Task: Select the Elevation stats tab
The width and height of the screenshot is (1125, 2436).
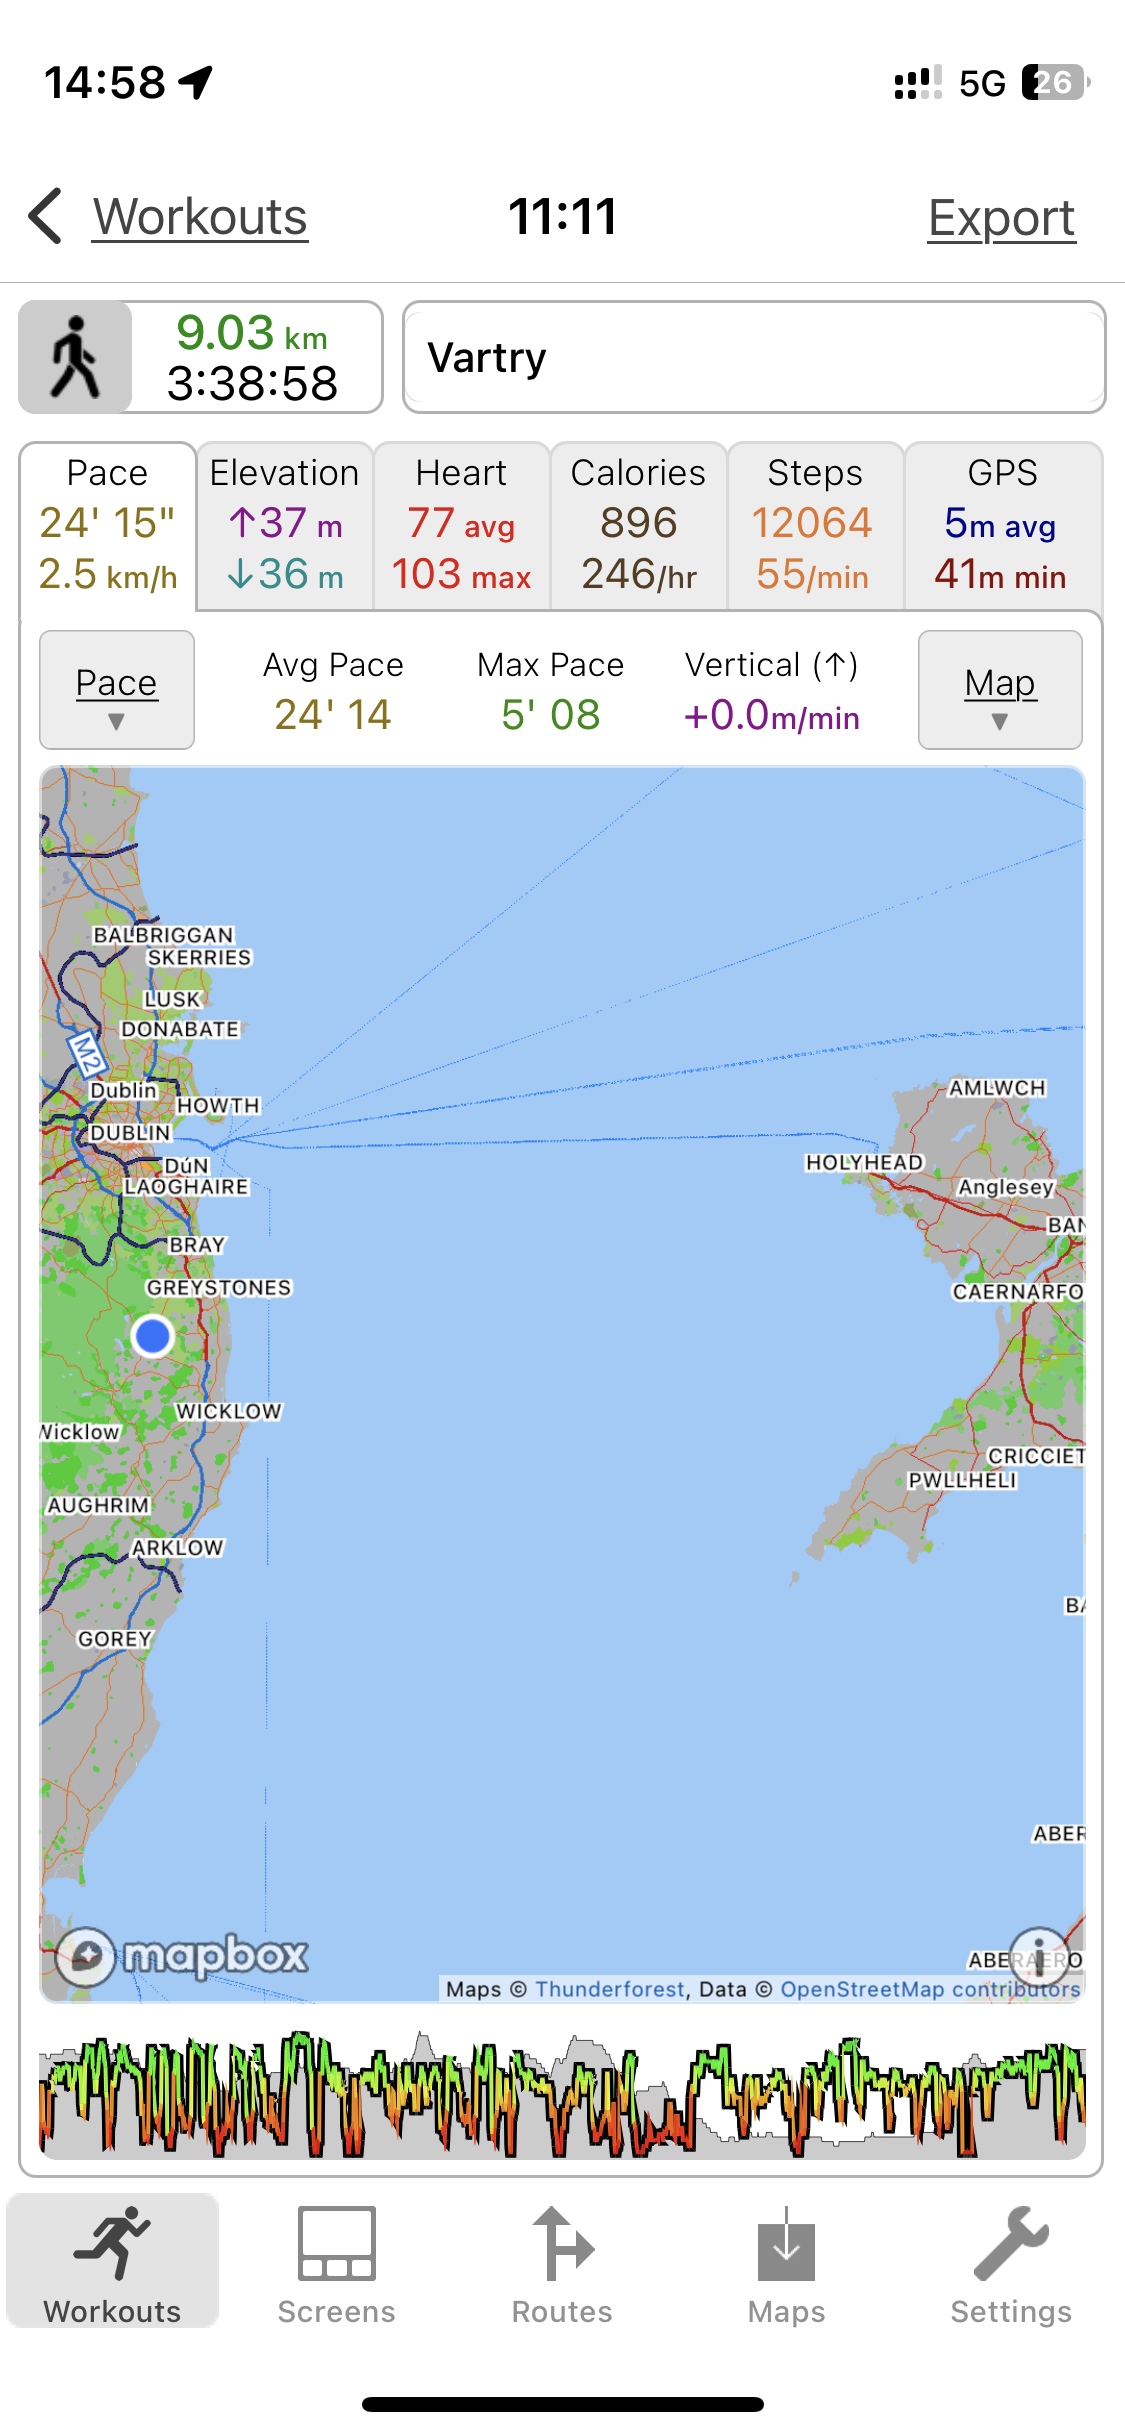Action: pos(285,526)
